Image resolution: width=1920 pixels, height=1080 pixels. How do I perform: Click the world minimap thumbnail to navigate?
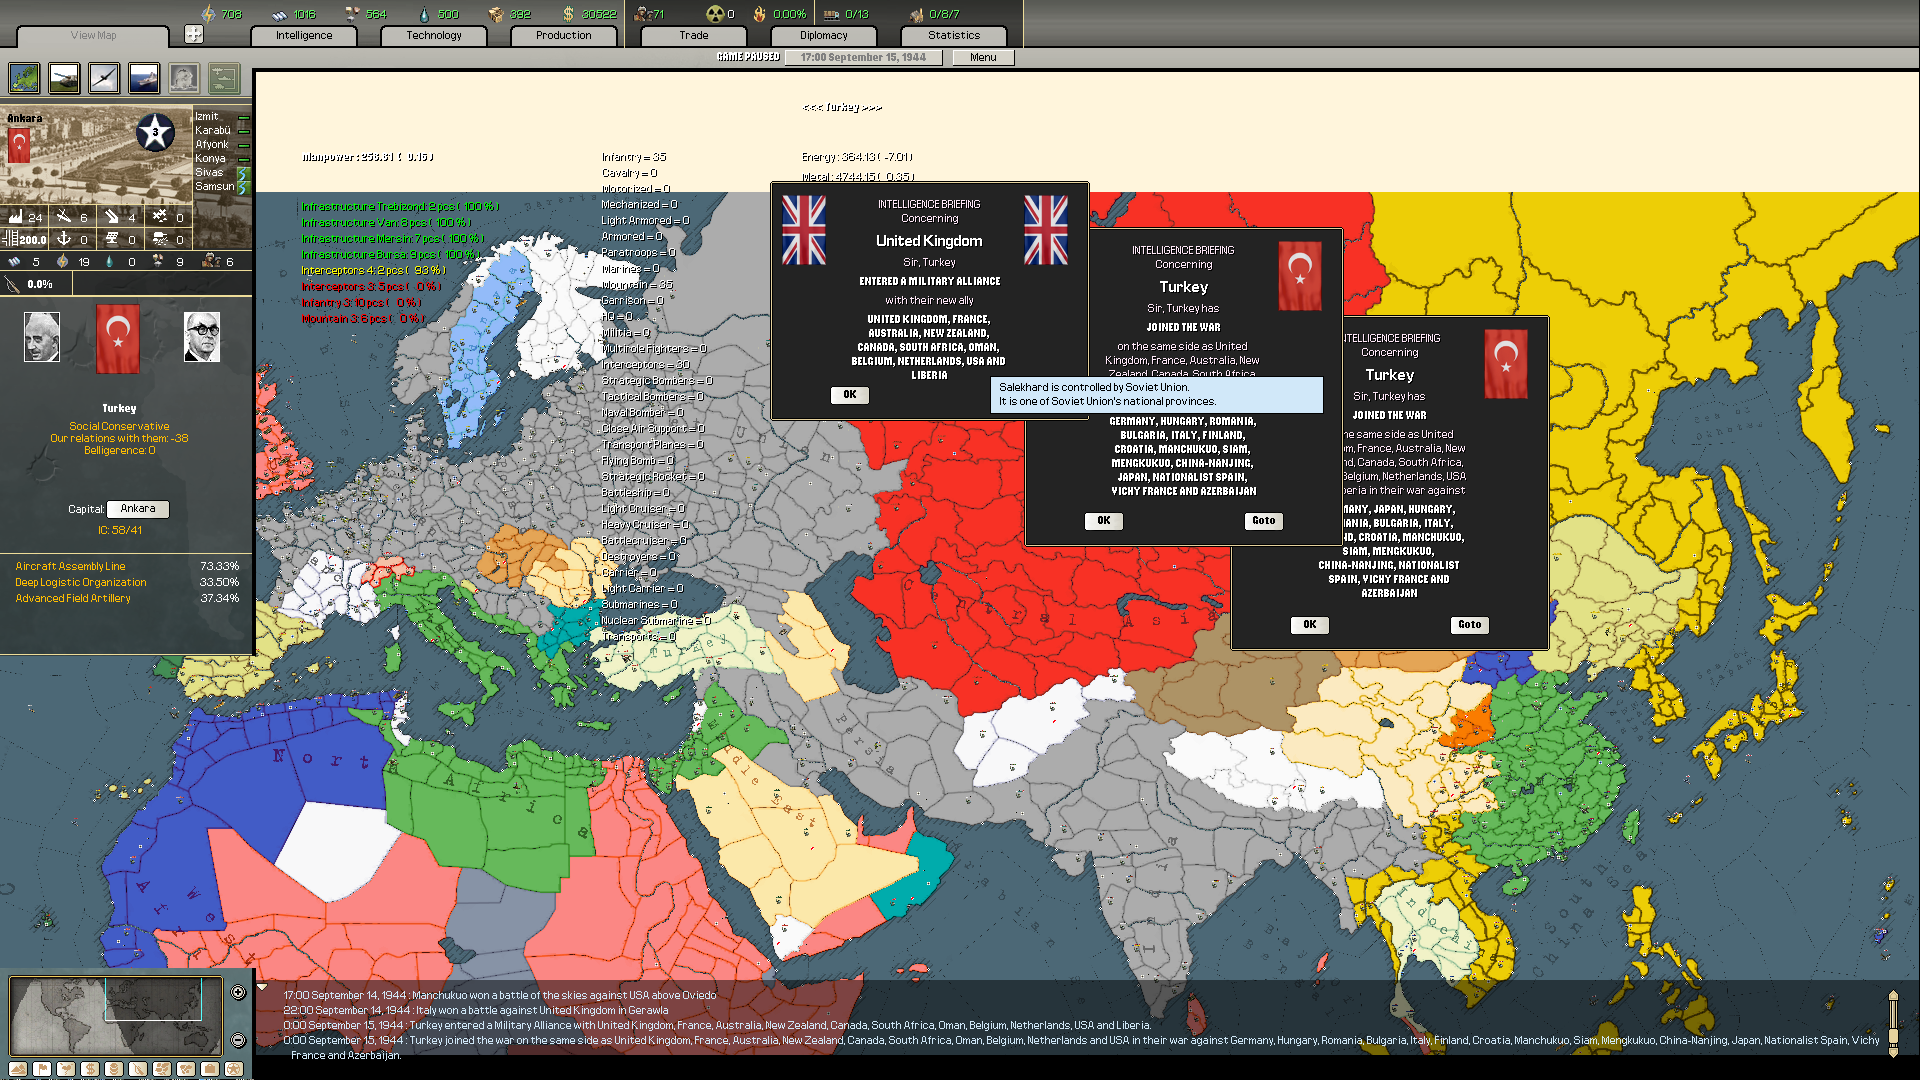(115, 1014)
